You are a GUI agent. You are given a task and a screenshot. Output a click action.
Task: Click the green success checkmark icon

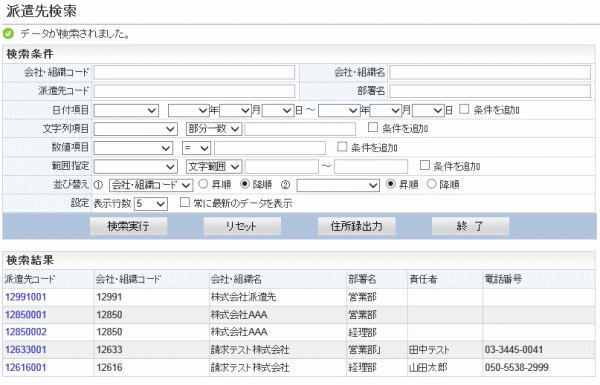click(x=8, y=34)
